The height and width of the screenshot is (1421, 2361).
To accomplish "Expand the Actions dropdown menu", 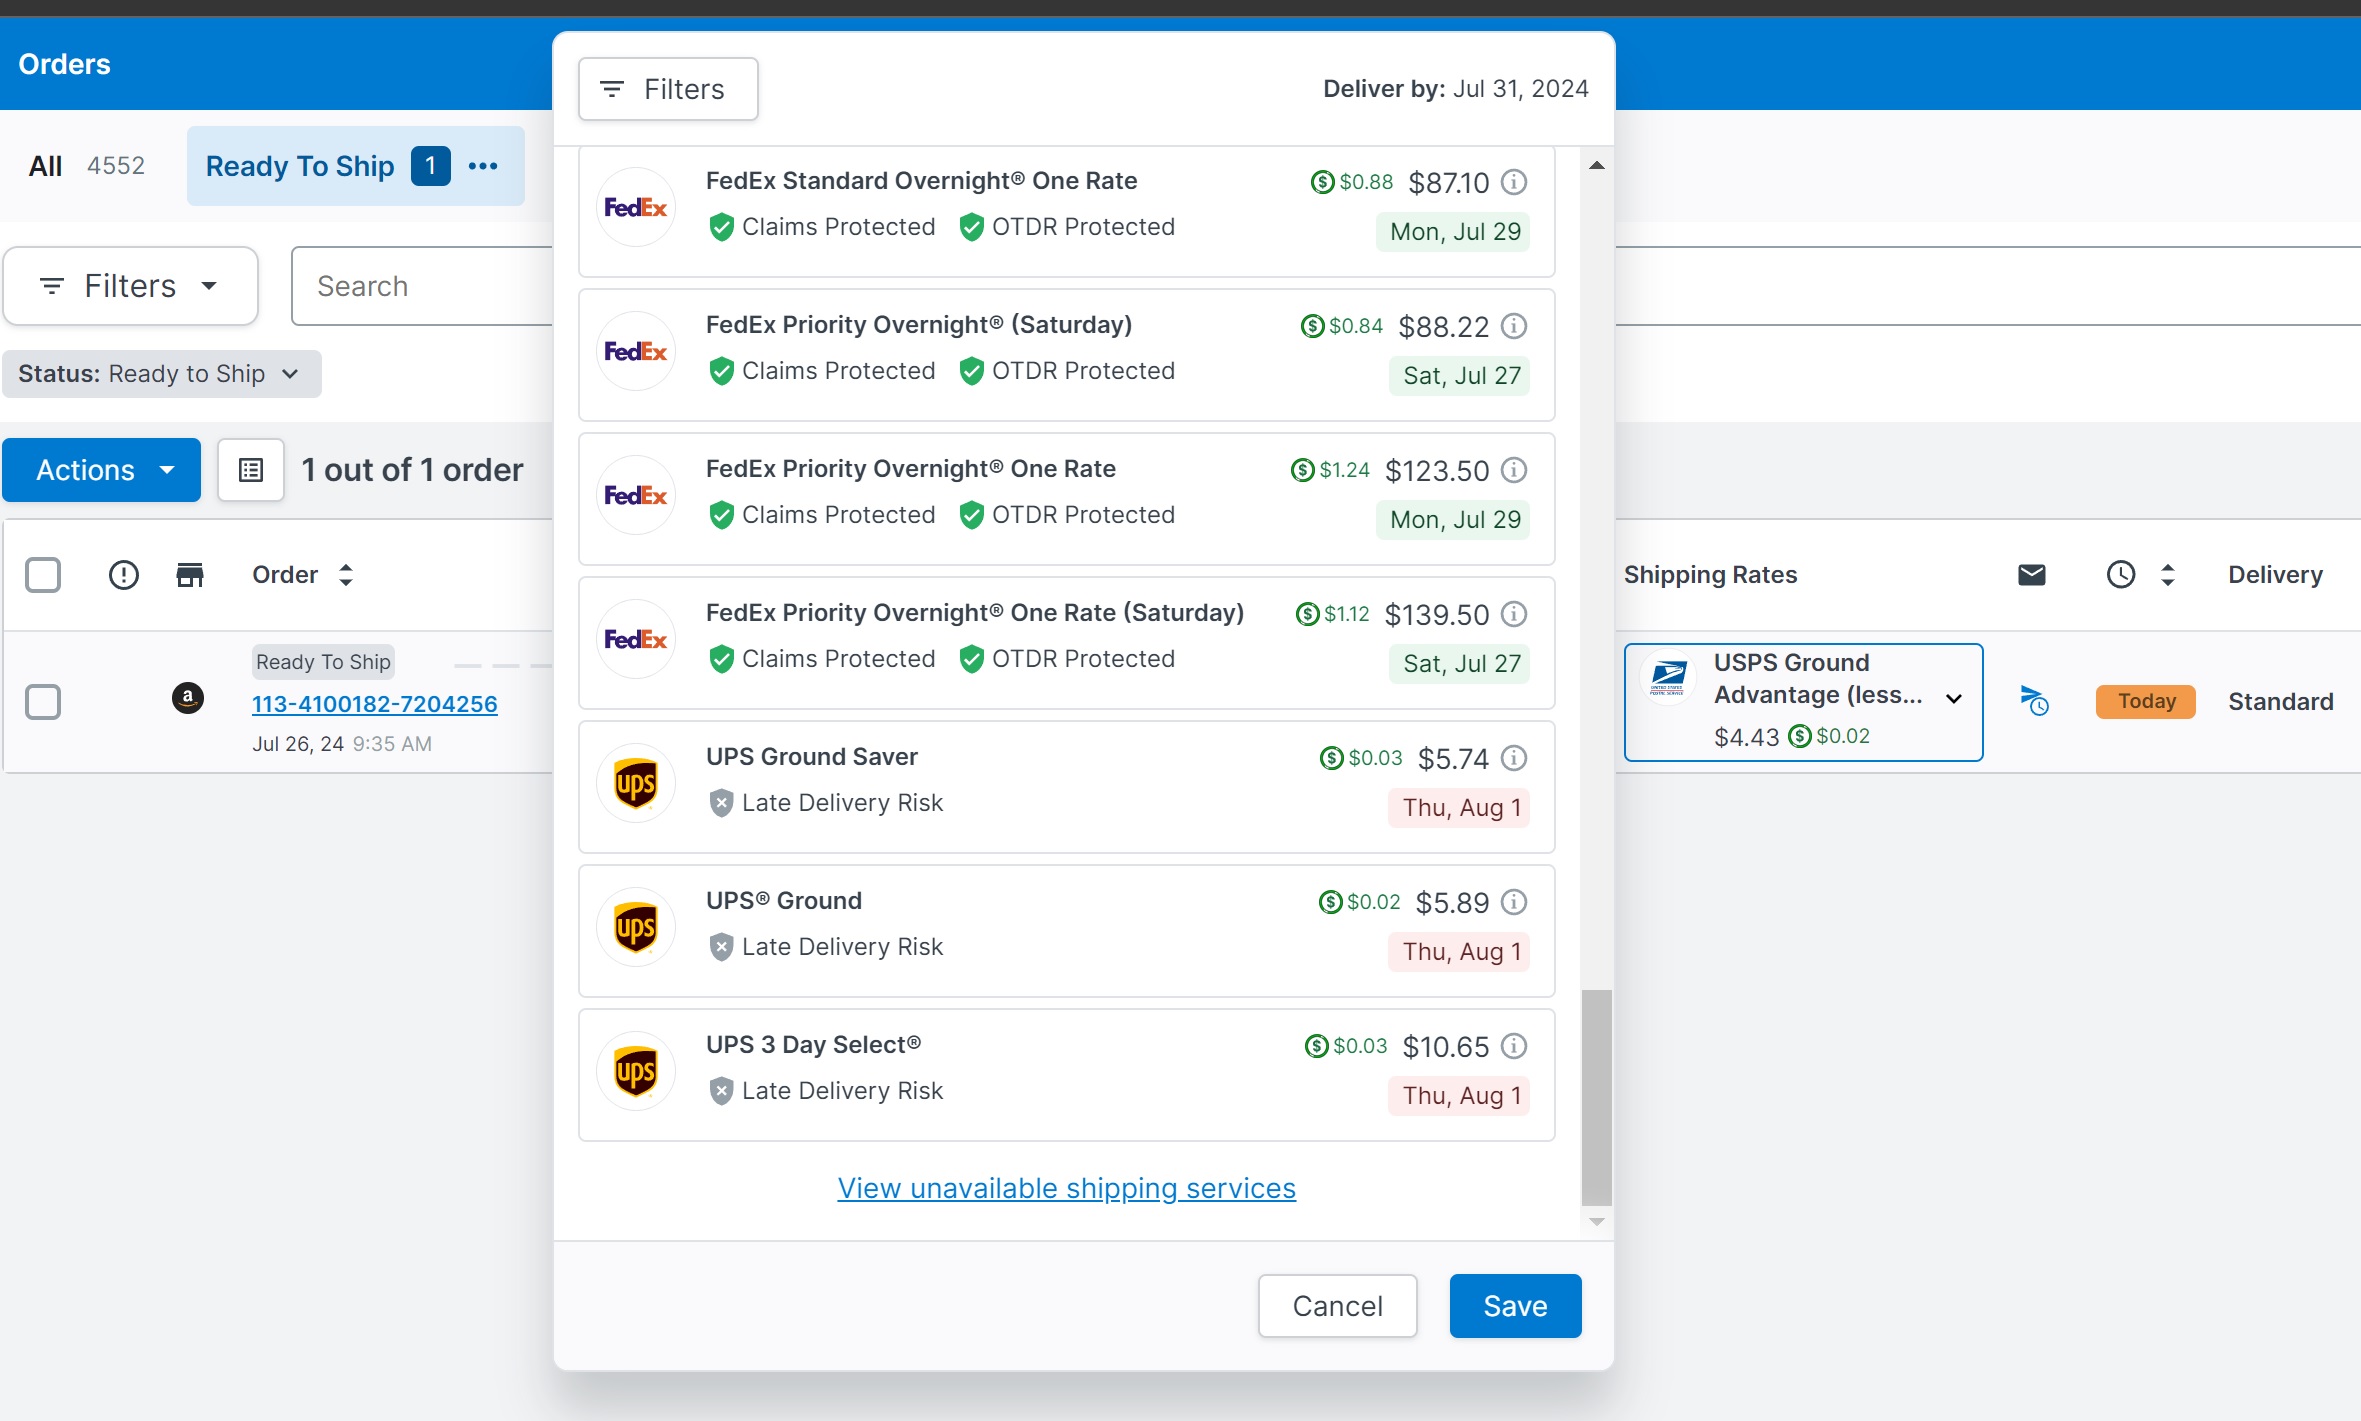I will 101,470.
